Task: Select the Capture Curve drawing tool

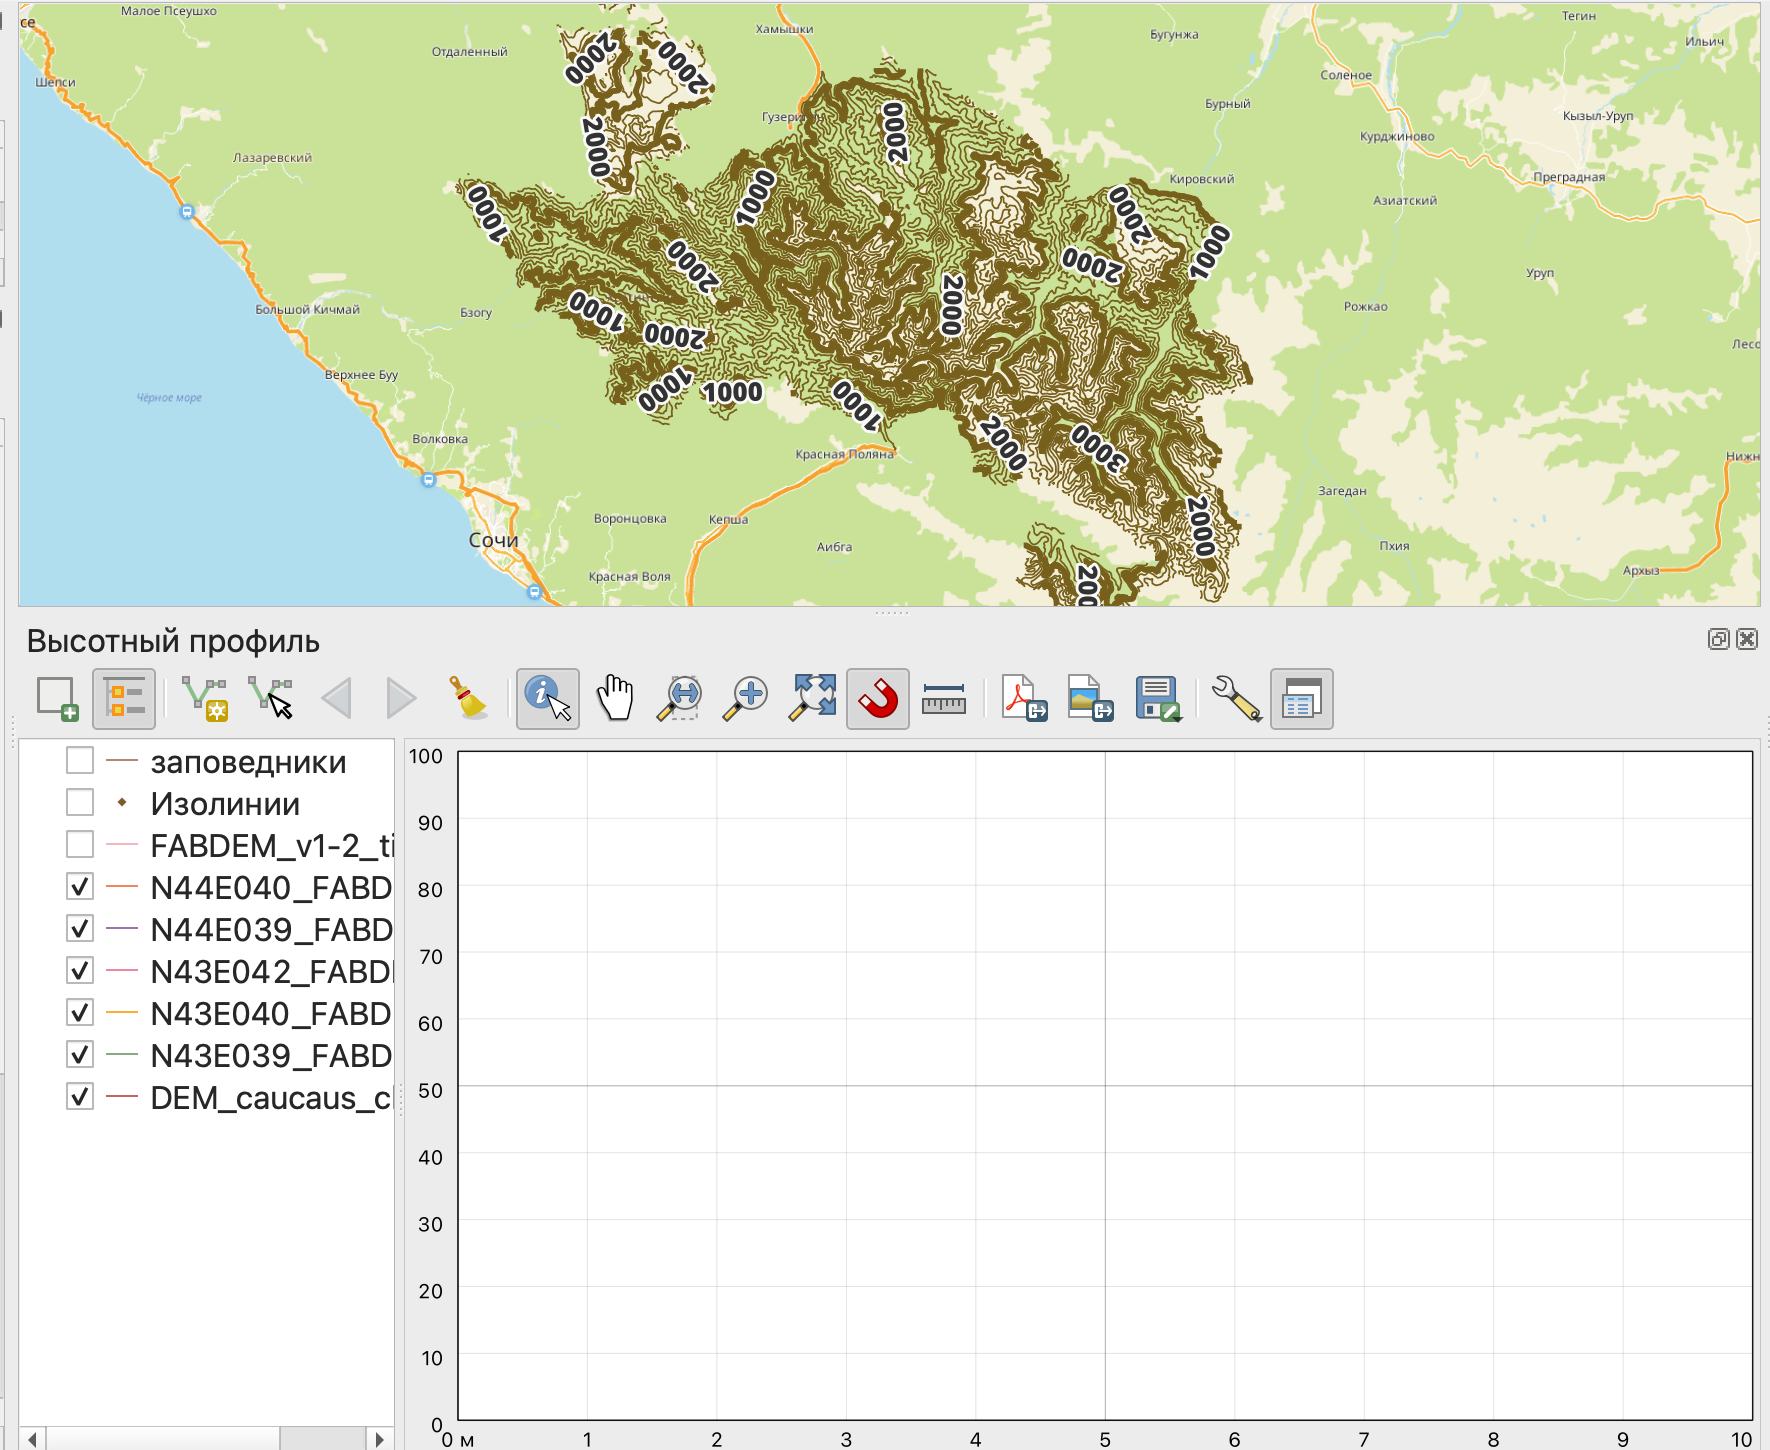Action: point(204,698)
